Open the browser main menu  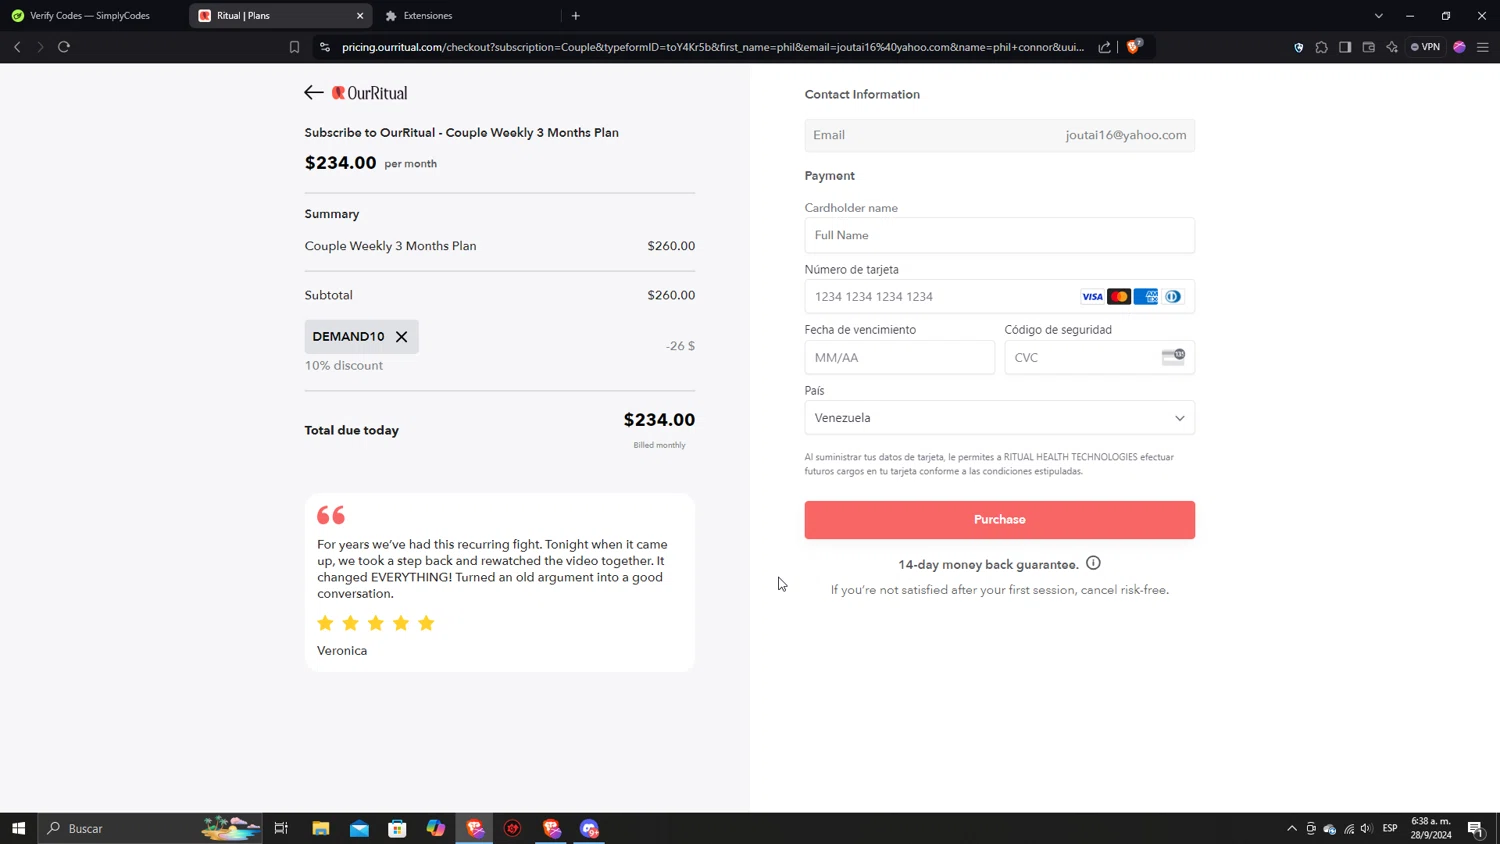(x=1483, y=47)
